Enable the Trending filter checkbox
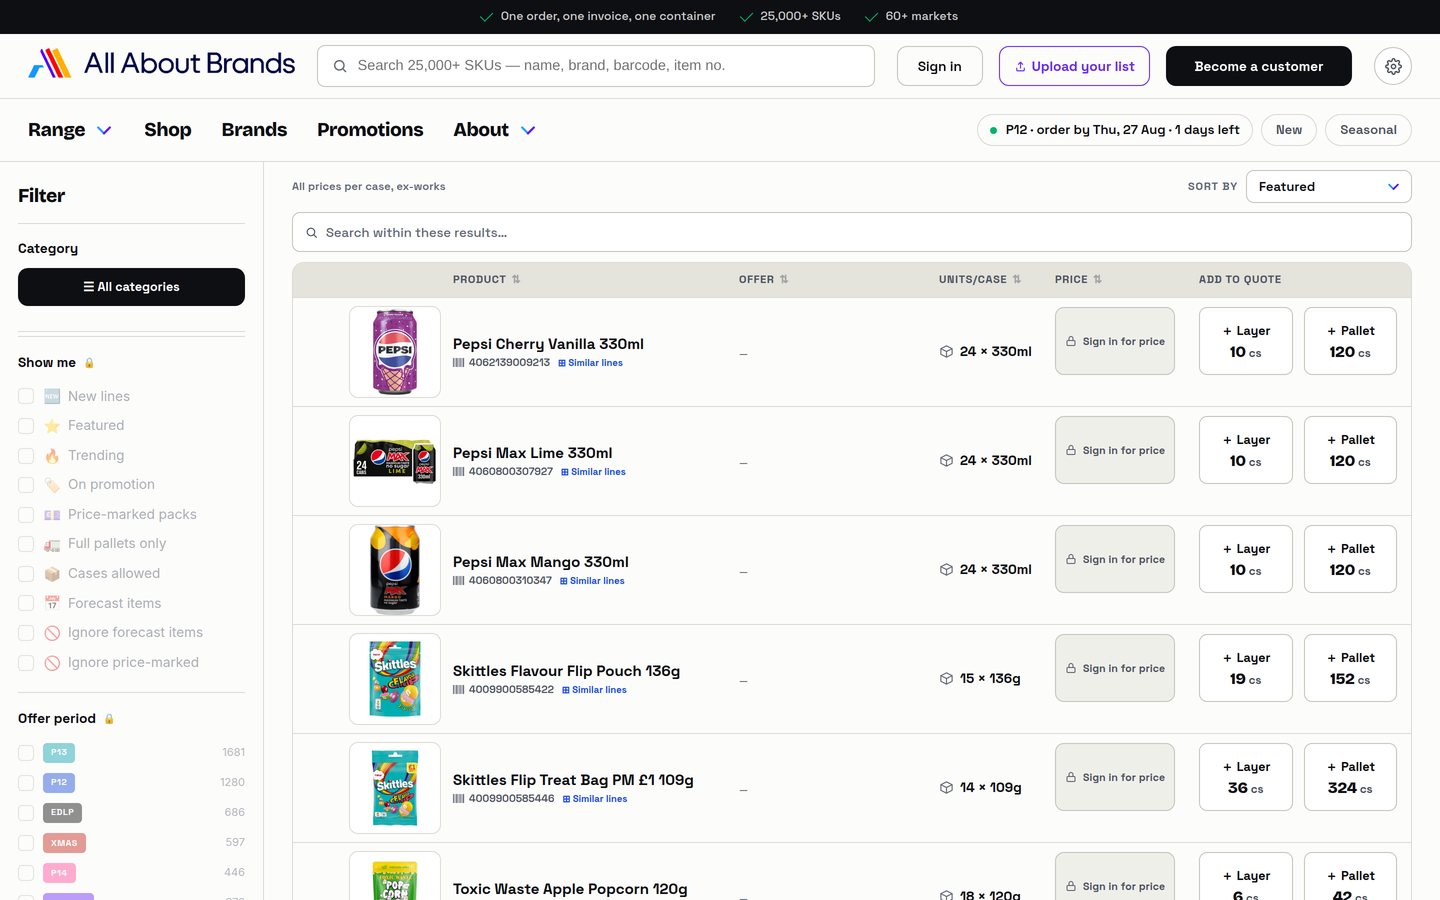The width and height of the screenshot is (1440, 900). [x=26, y=456]
